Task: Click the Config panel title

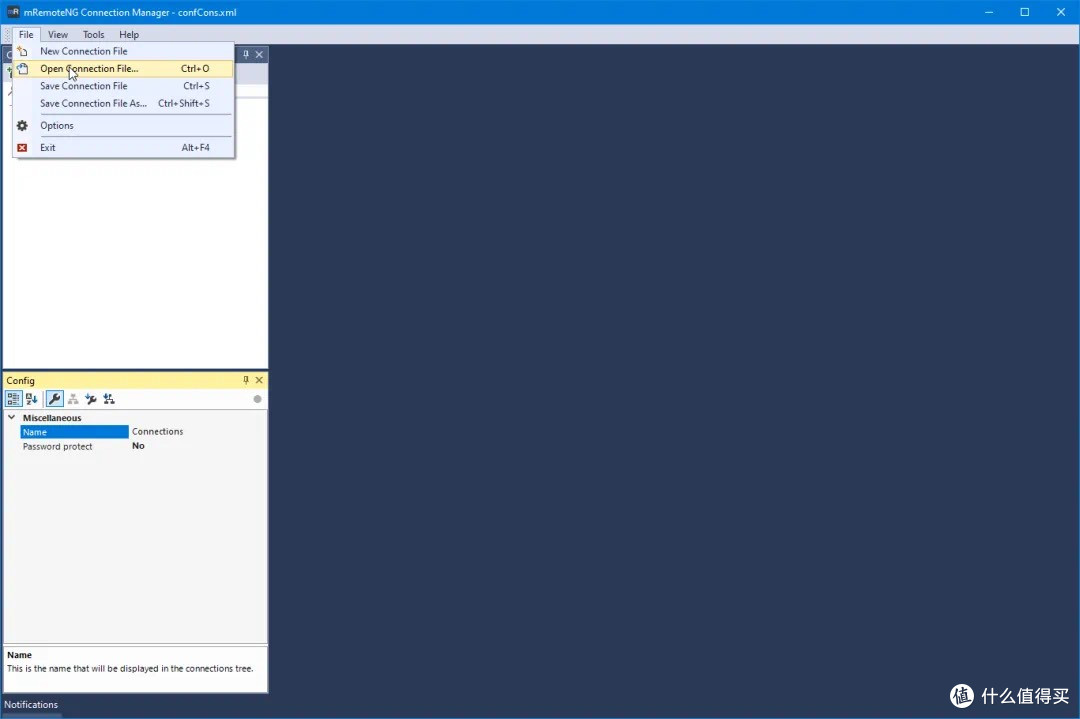Action: [x=21, y=380]
